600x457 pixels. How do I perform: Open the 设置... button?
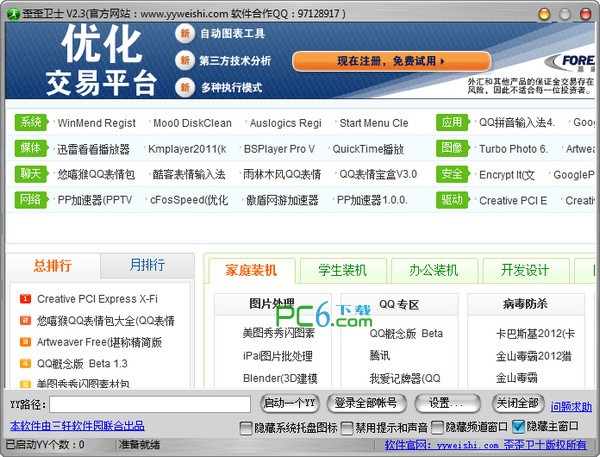(x=447, y=403)
